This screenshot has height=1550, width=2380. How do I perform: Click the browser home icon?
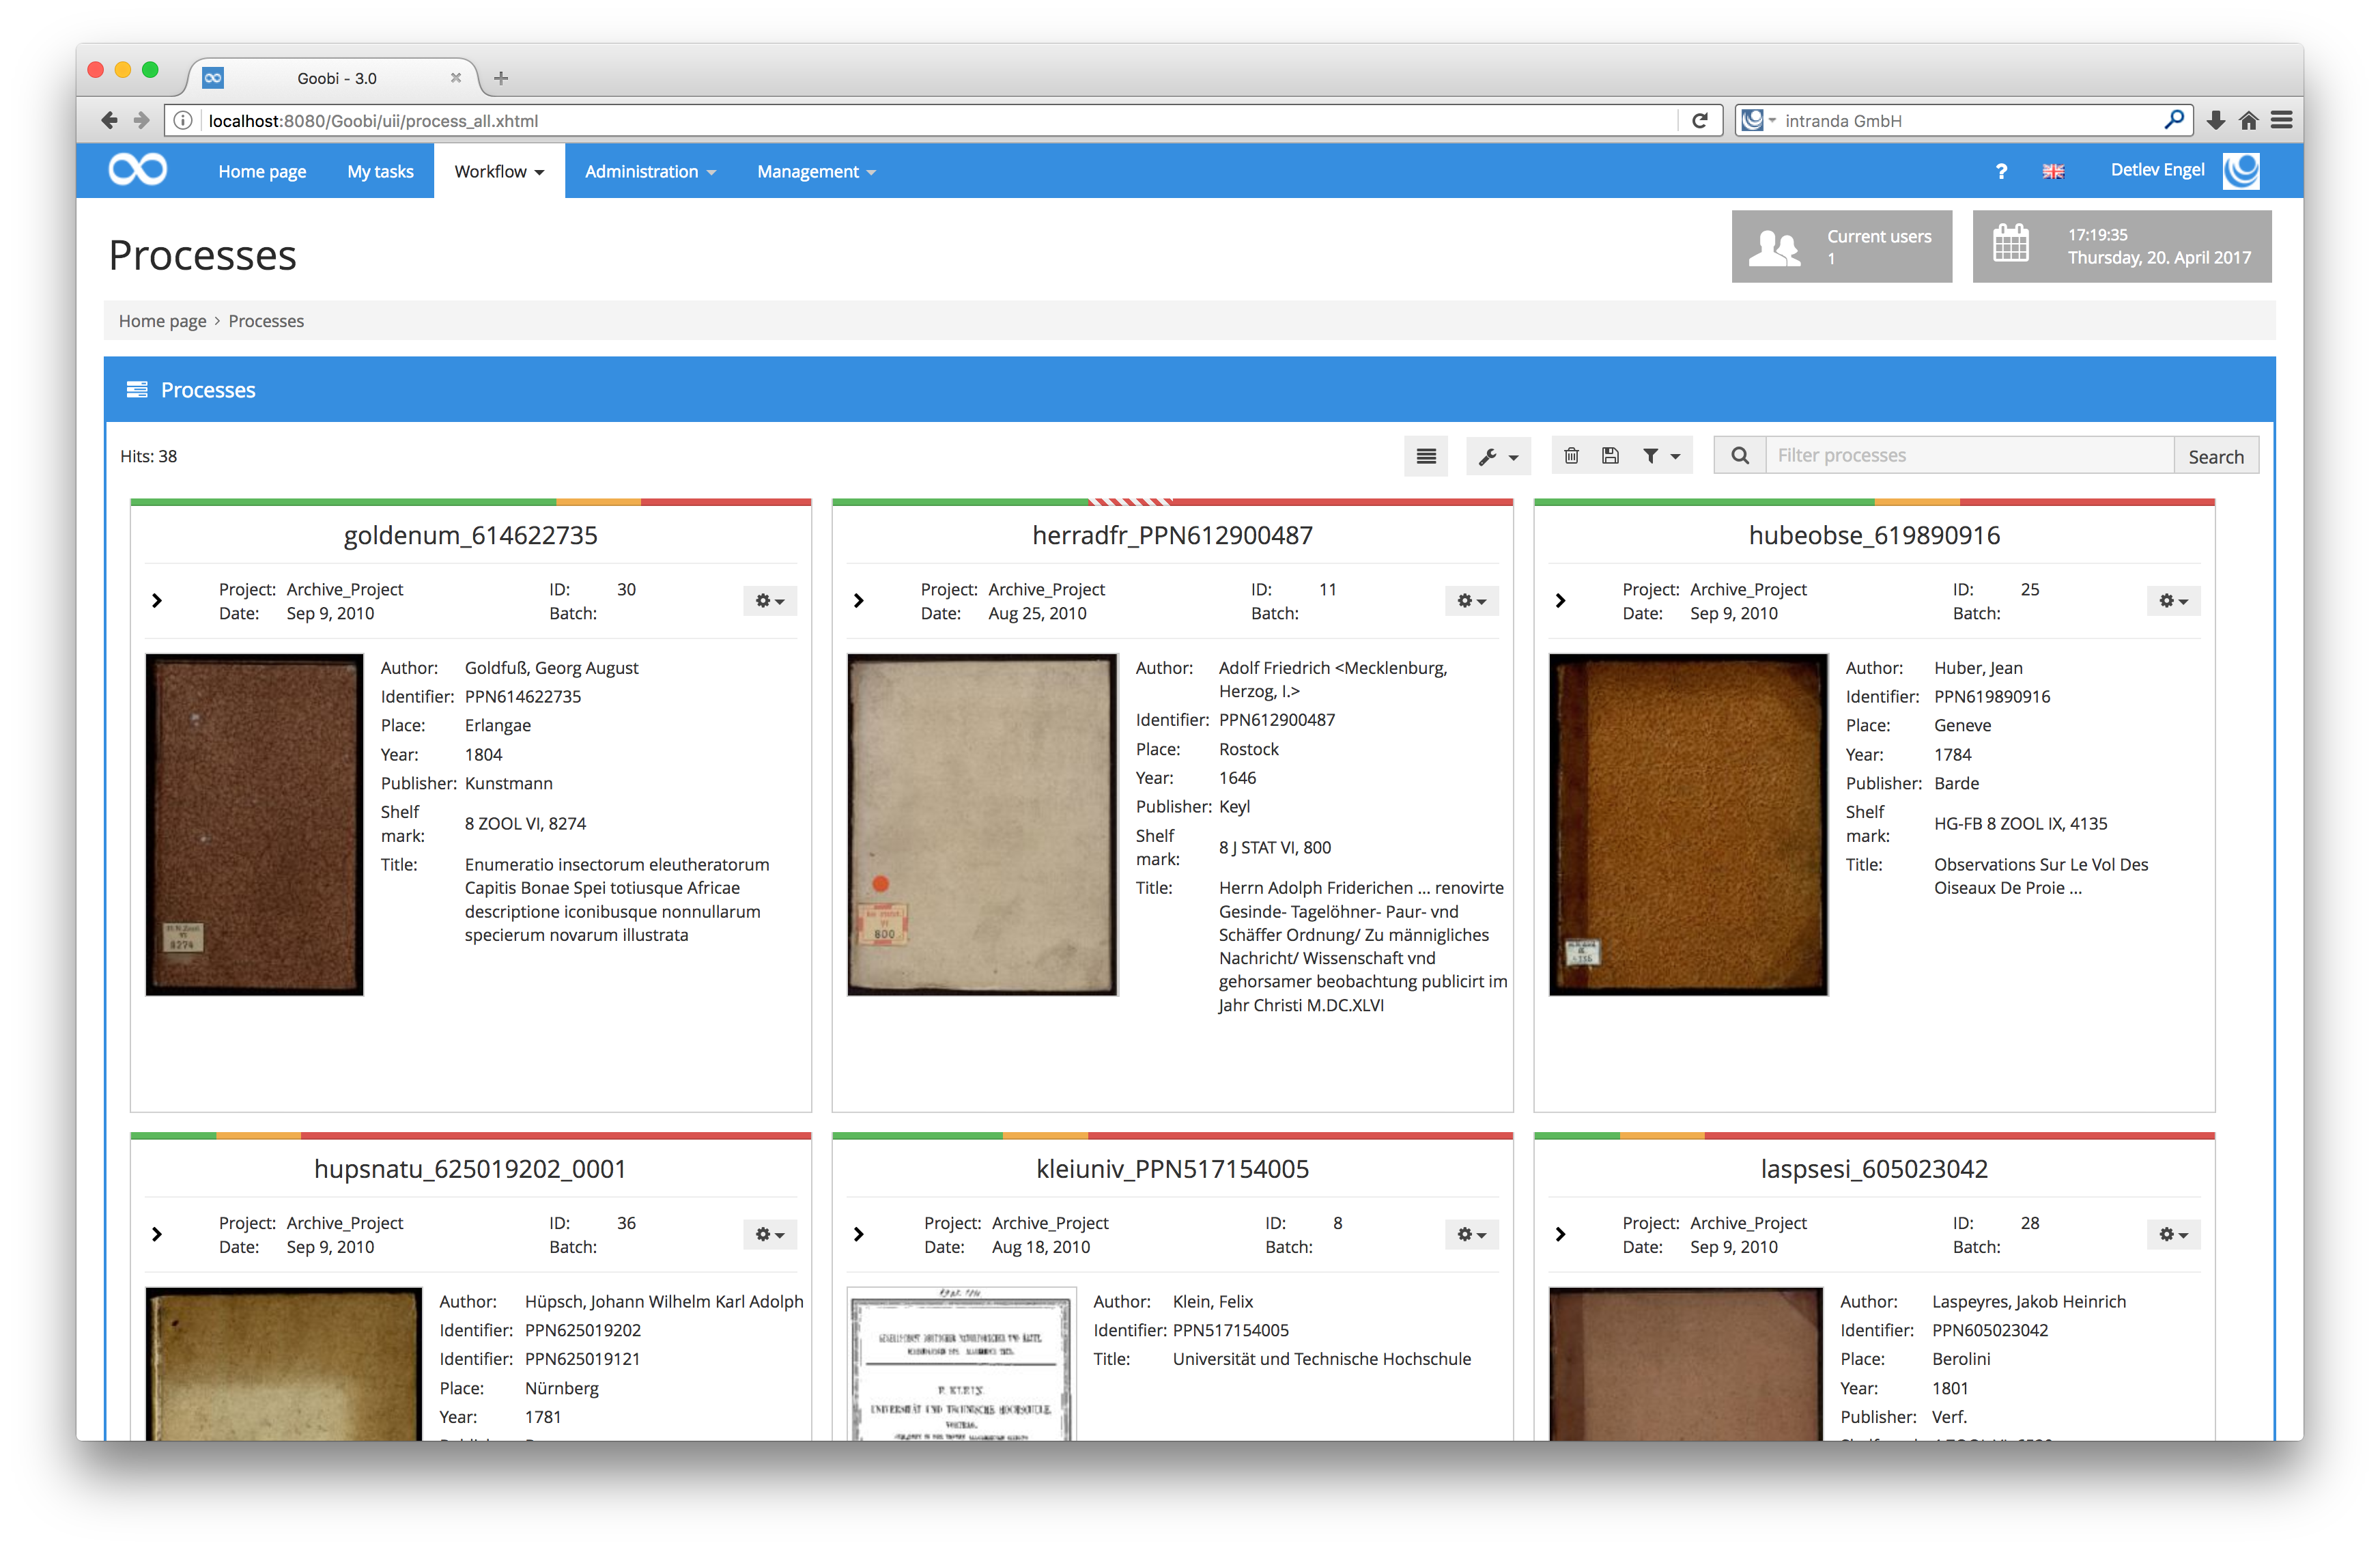(x=2249, y=121)
